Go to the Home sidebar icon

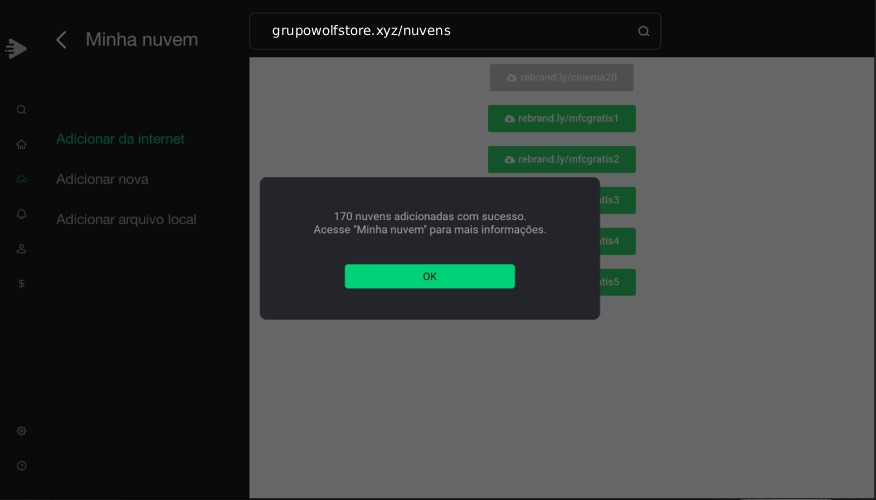coord(21,144)
